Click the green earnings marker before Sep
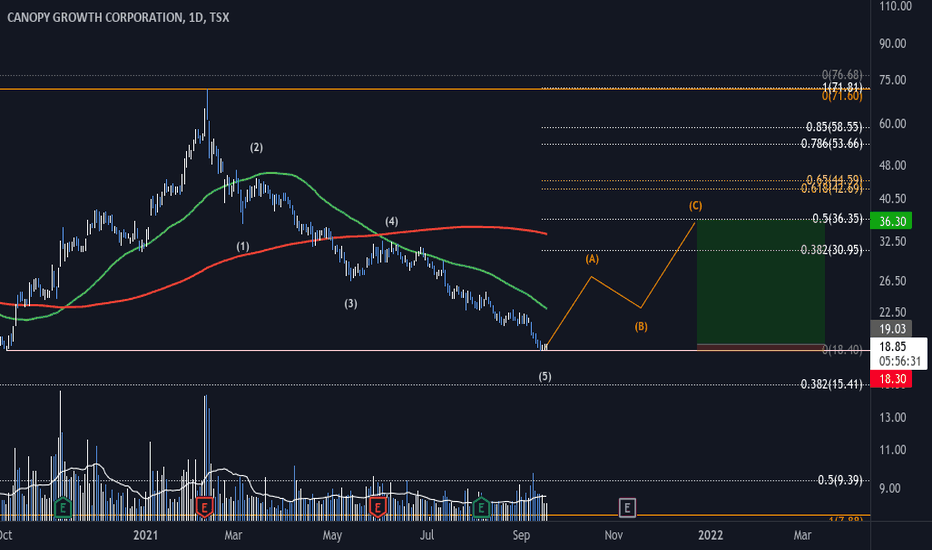 (480, 508)
